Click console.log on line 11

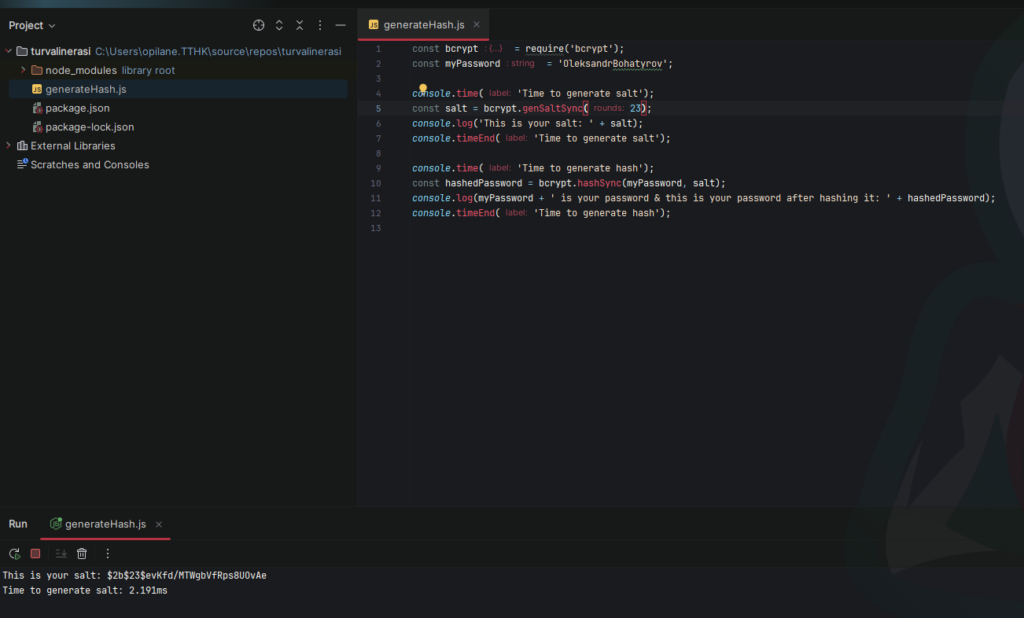(442, 198)
